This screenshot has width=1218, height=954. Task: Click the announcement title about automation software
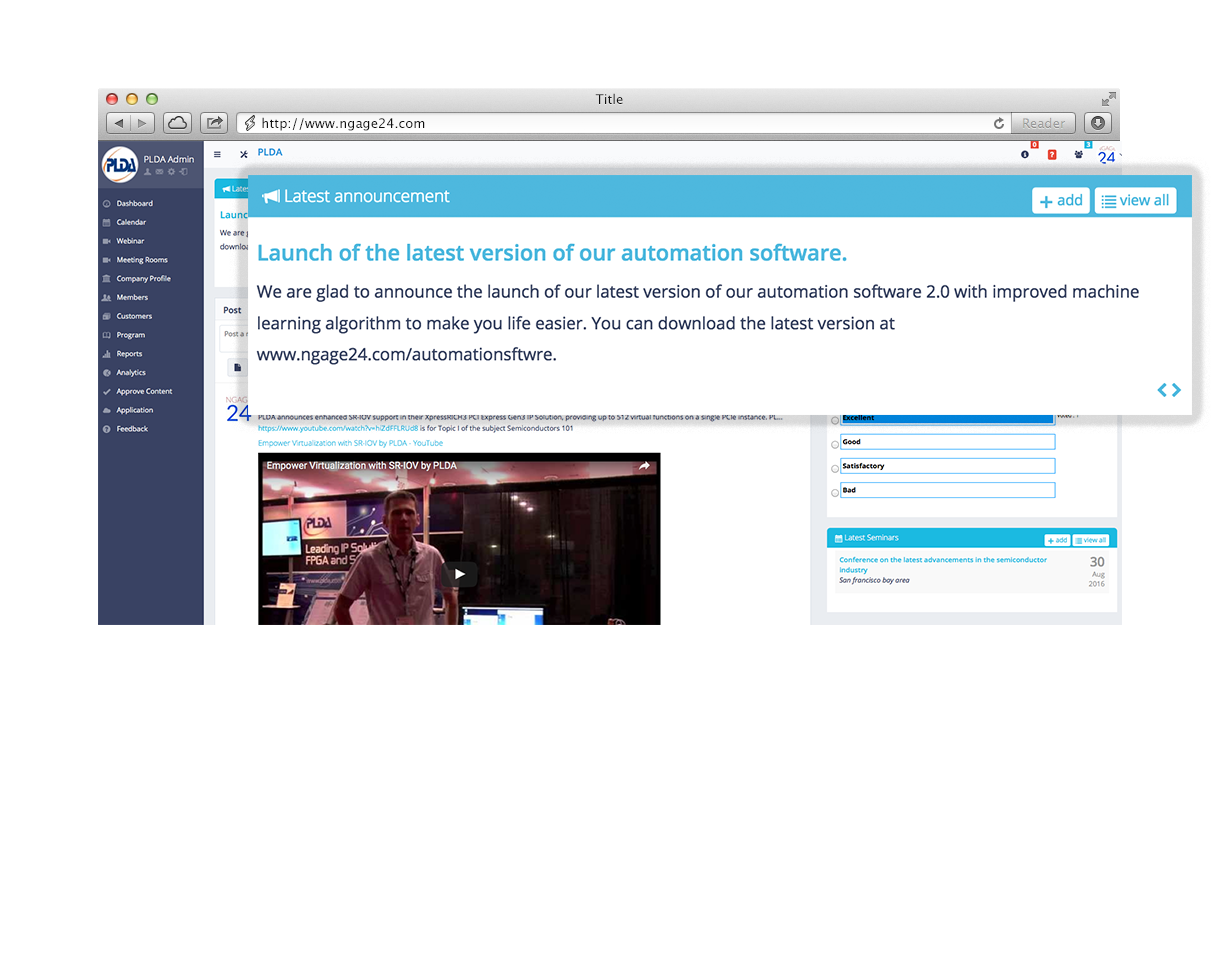coord(552,253)
